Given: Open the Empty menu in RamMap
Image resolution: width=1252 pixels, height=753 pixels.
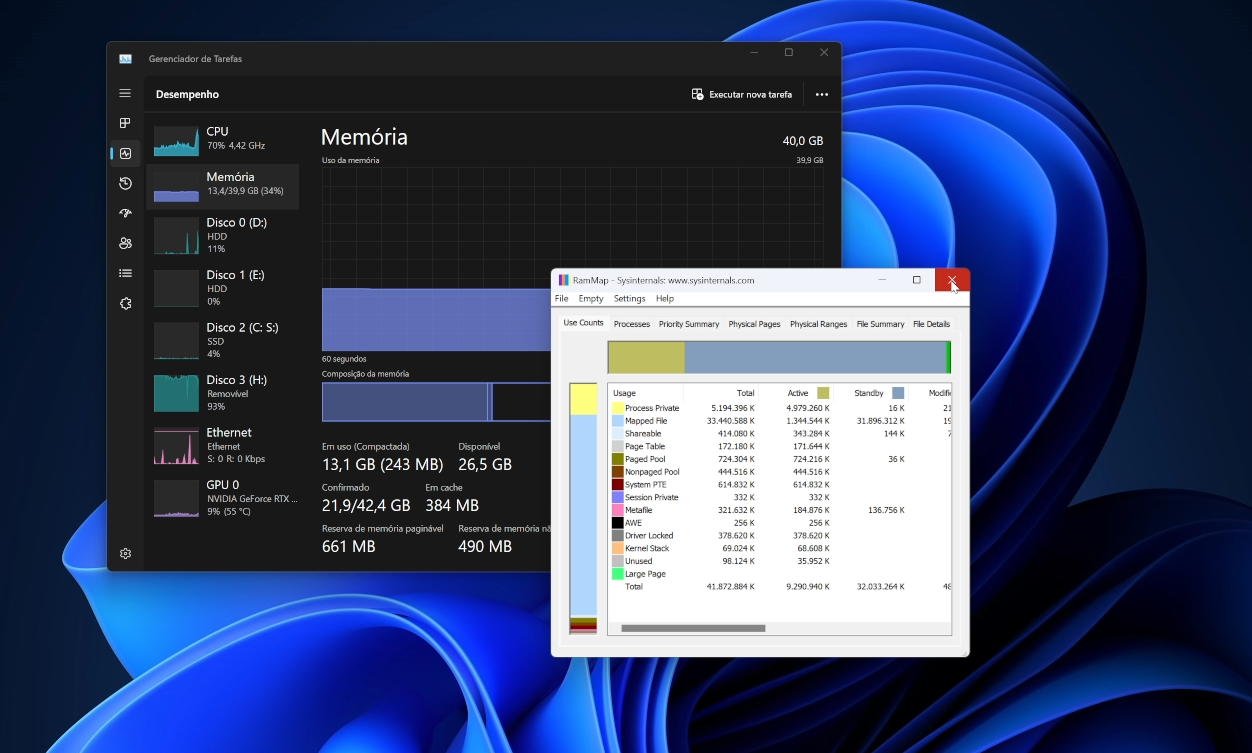Looking at the screenshot, I should 591,298.
